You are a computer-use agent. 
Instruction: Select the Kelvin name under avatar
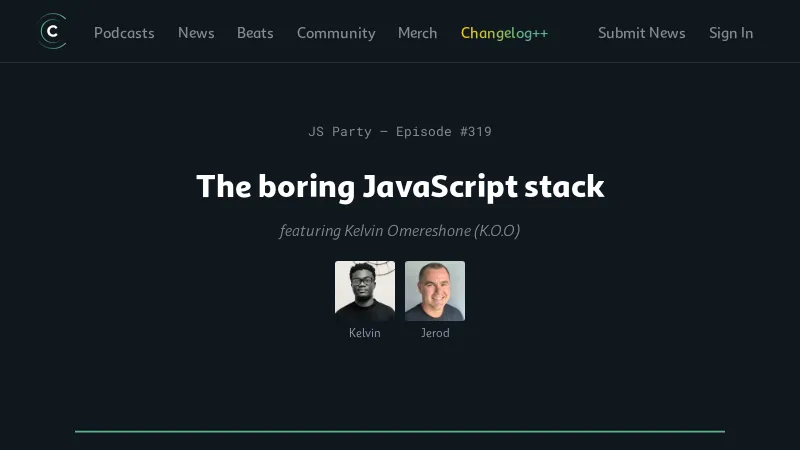pos(365,333)
